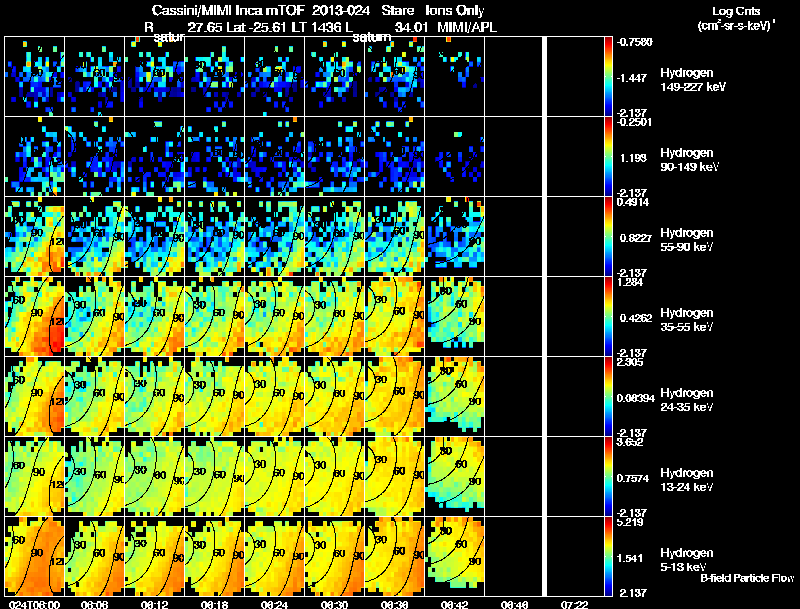The width and height of the screenshot is (800, 609).
Task: Select the Hydrogen 5-13 keV panel at 06:36
Action: point(394,556)
